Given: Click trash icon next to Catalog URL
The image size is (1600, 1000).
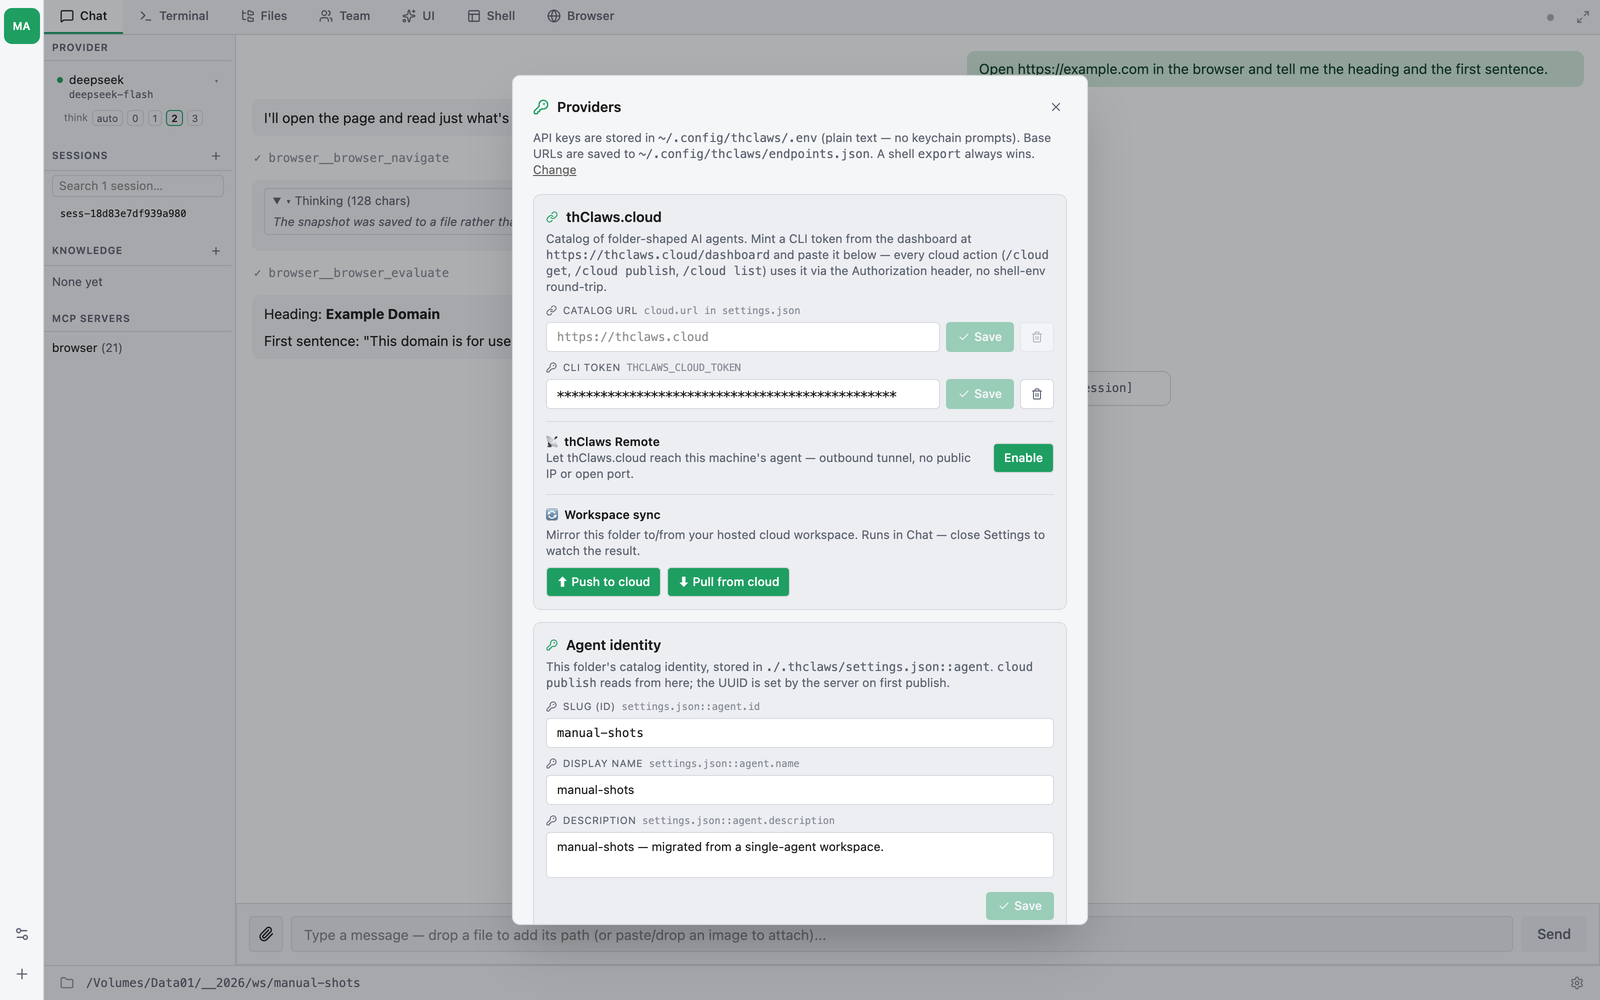Looking at the screenshot, I should [1037, 337].
